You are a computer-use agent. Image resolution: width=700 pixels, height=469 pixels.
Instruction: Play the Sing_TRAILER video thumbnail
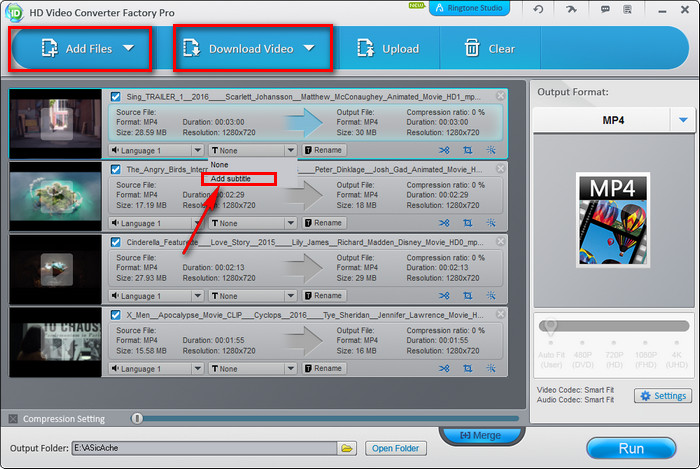[56, 124]
